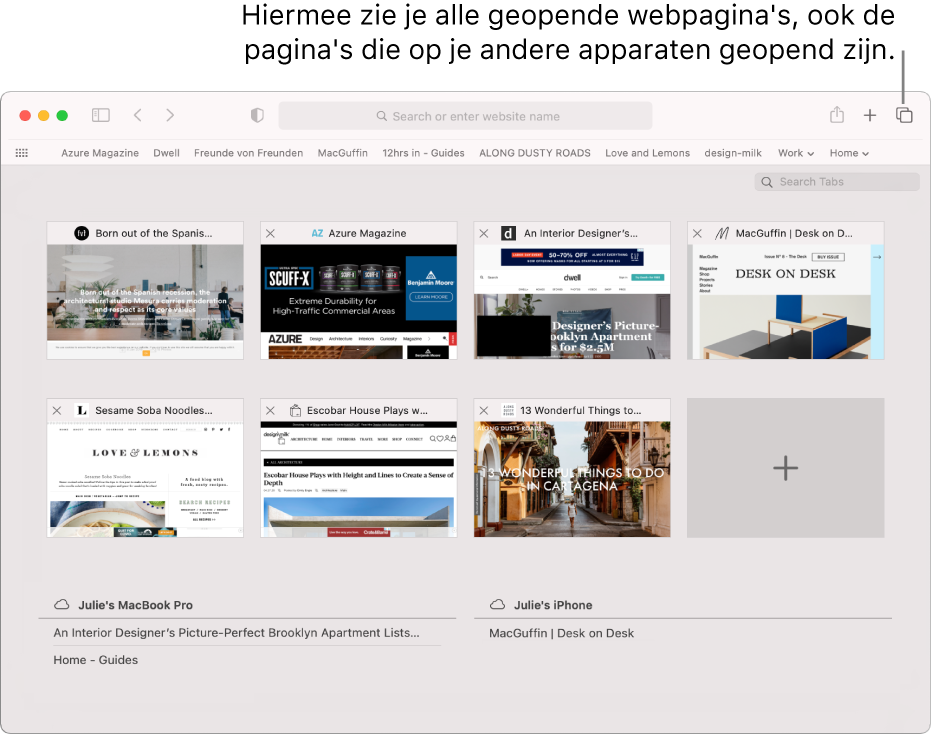Screen dimensions: 931x734
Task: Close the Sesame Soba Noodles tab
Action: tap(57, 410)
